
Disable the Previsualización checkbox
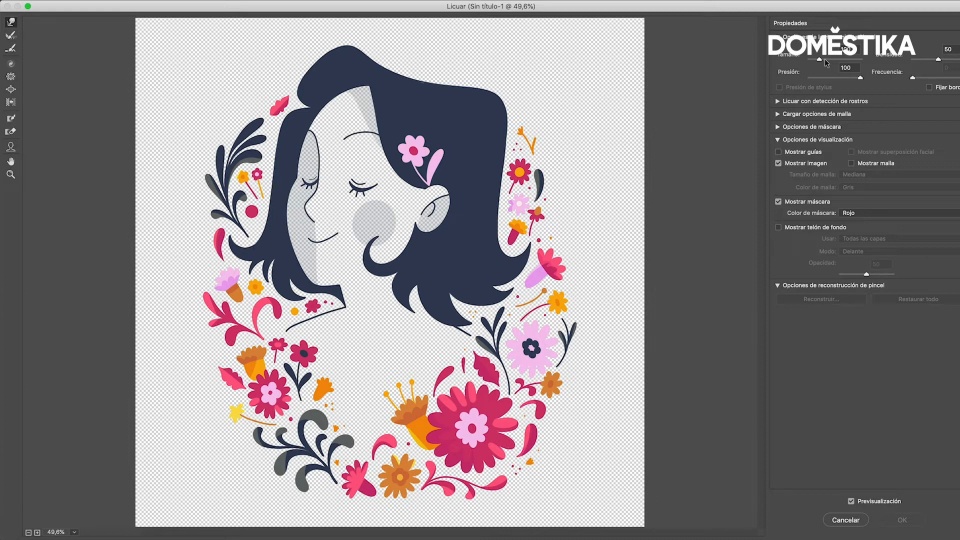tap(851, 501)
